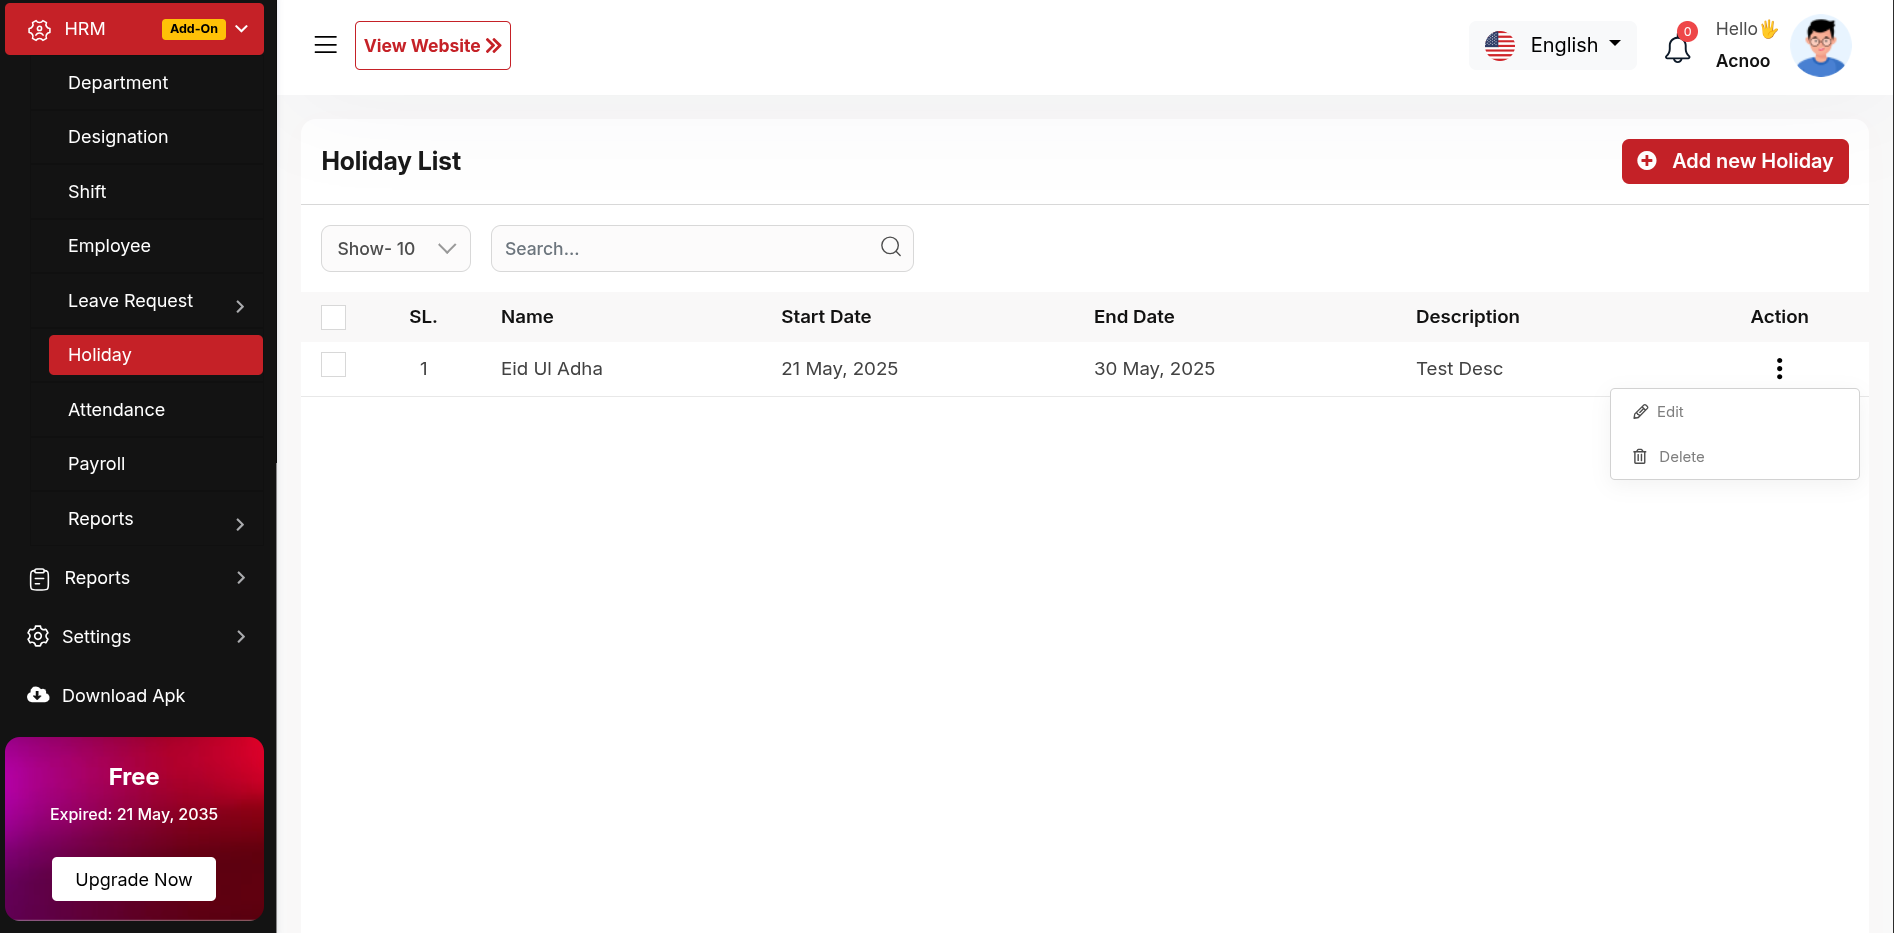
Task: Click the search magnifier icon
Action: tap(890, 247)
